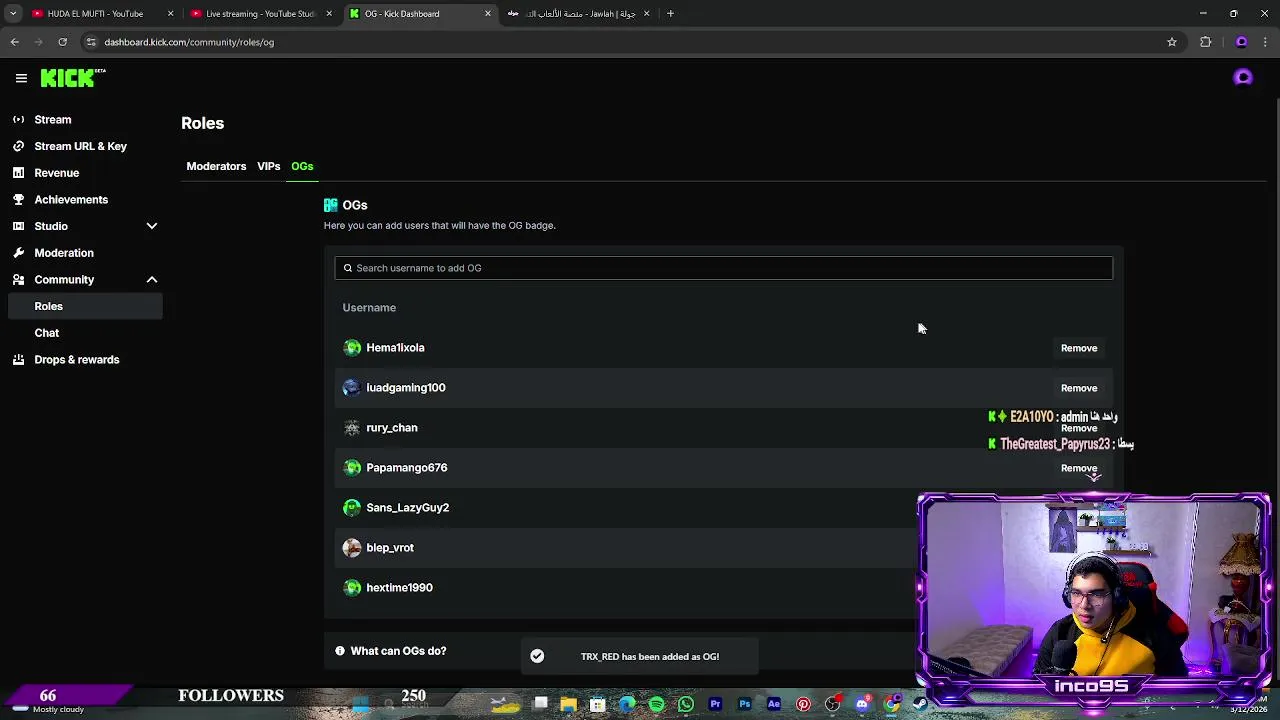The width and height of the screenshot is (1280, 720).
Task: Click hextime1990's avatar icon
Action: 352,588
